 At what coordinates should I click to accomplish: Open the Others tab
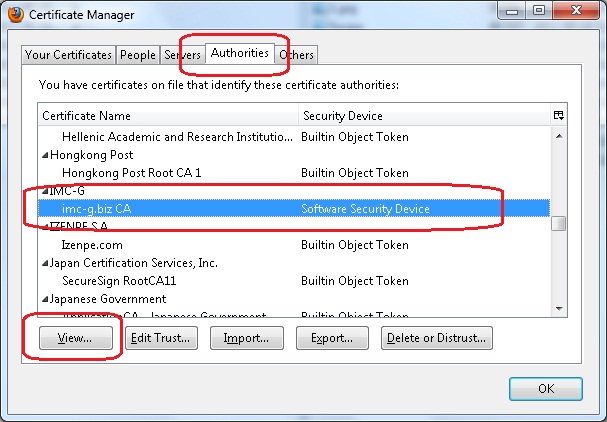[297, 55]
